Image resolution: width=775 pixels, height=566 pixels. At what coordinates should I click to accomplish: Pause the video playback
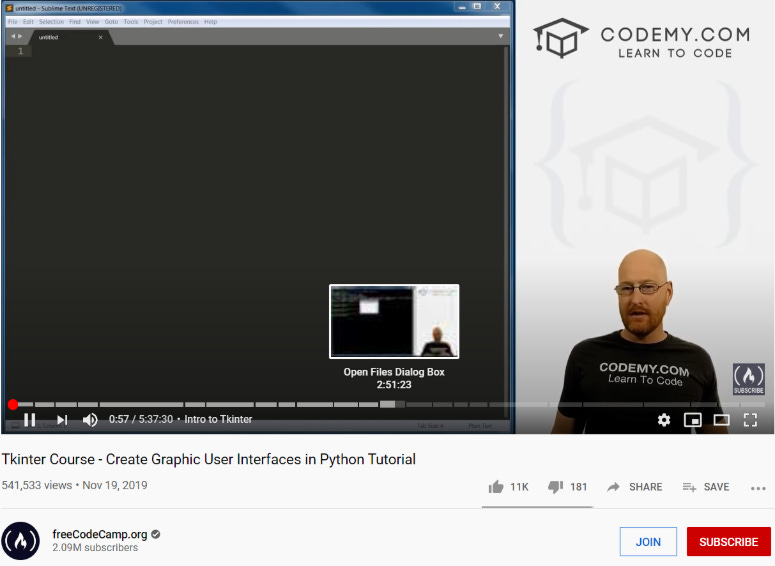click(x=29, y=420)
